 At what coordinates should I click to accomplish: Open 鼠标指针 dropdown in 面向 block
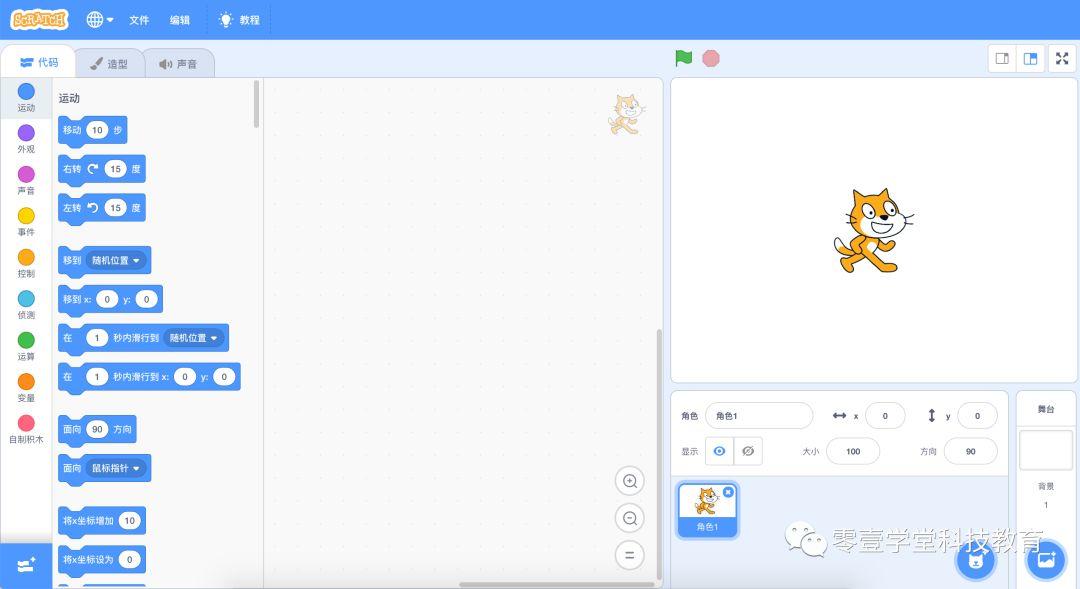116,468
